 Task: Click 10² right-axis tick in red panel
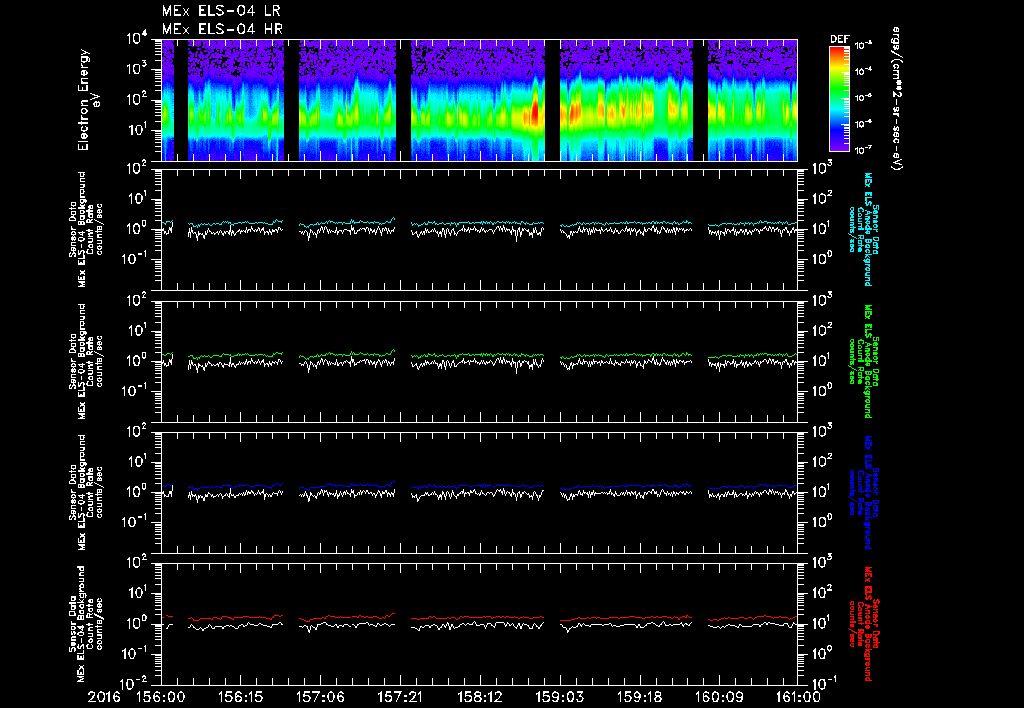(821, 593)
